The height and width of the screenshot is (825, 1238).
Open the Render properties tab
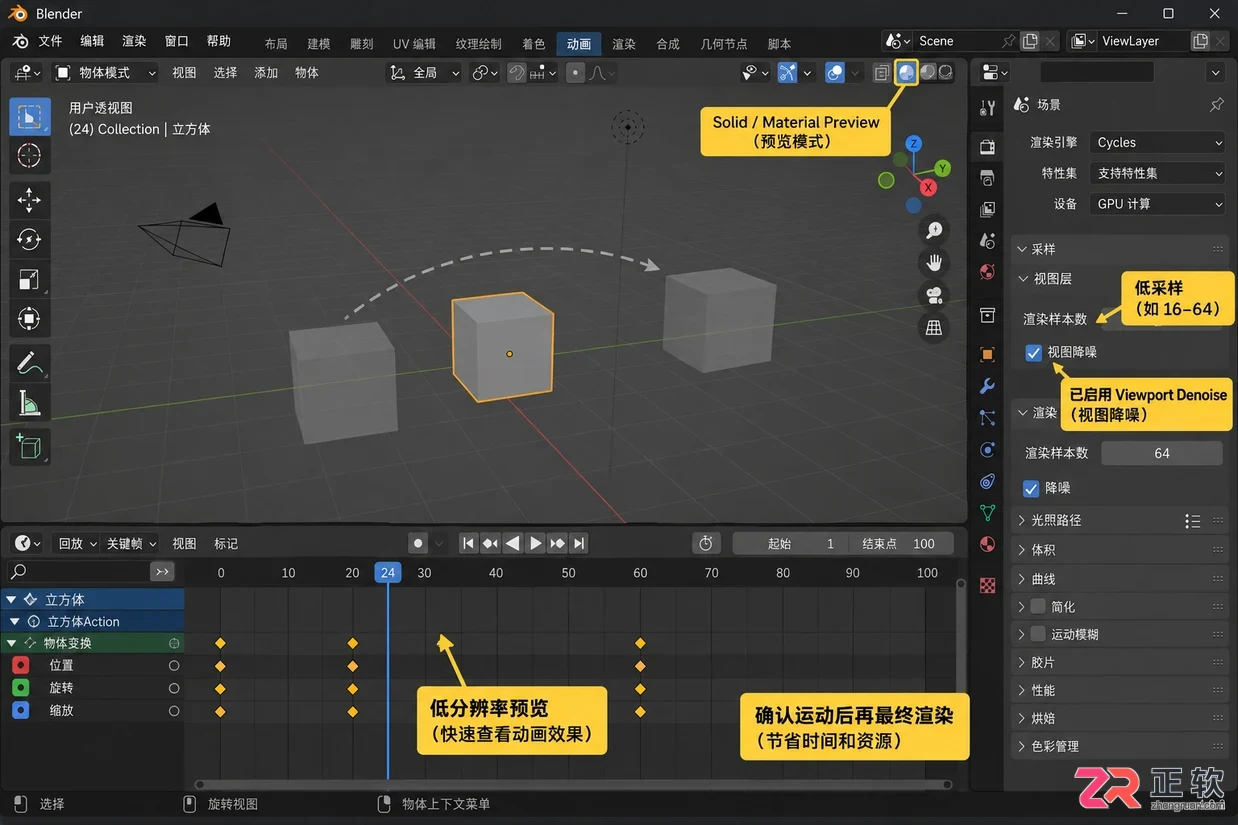(x=987, y=147)
